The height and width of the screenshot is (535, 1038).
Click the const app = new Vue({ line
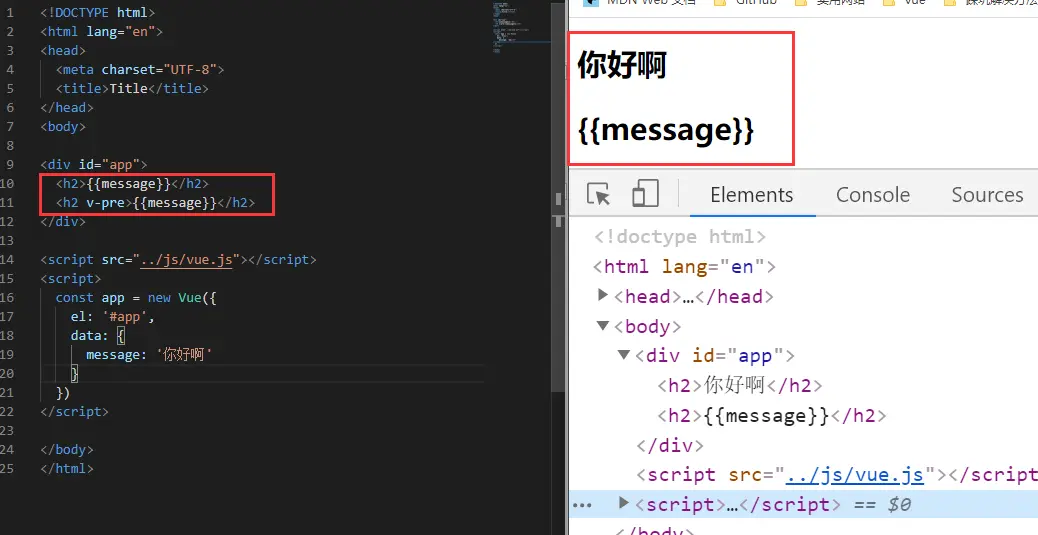[x=136, y=298]
